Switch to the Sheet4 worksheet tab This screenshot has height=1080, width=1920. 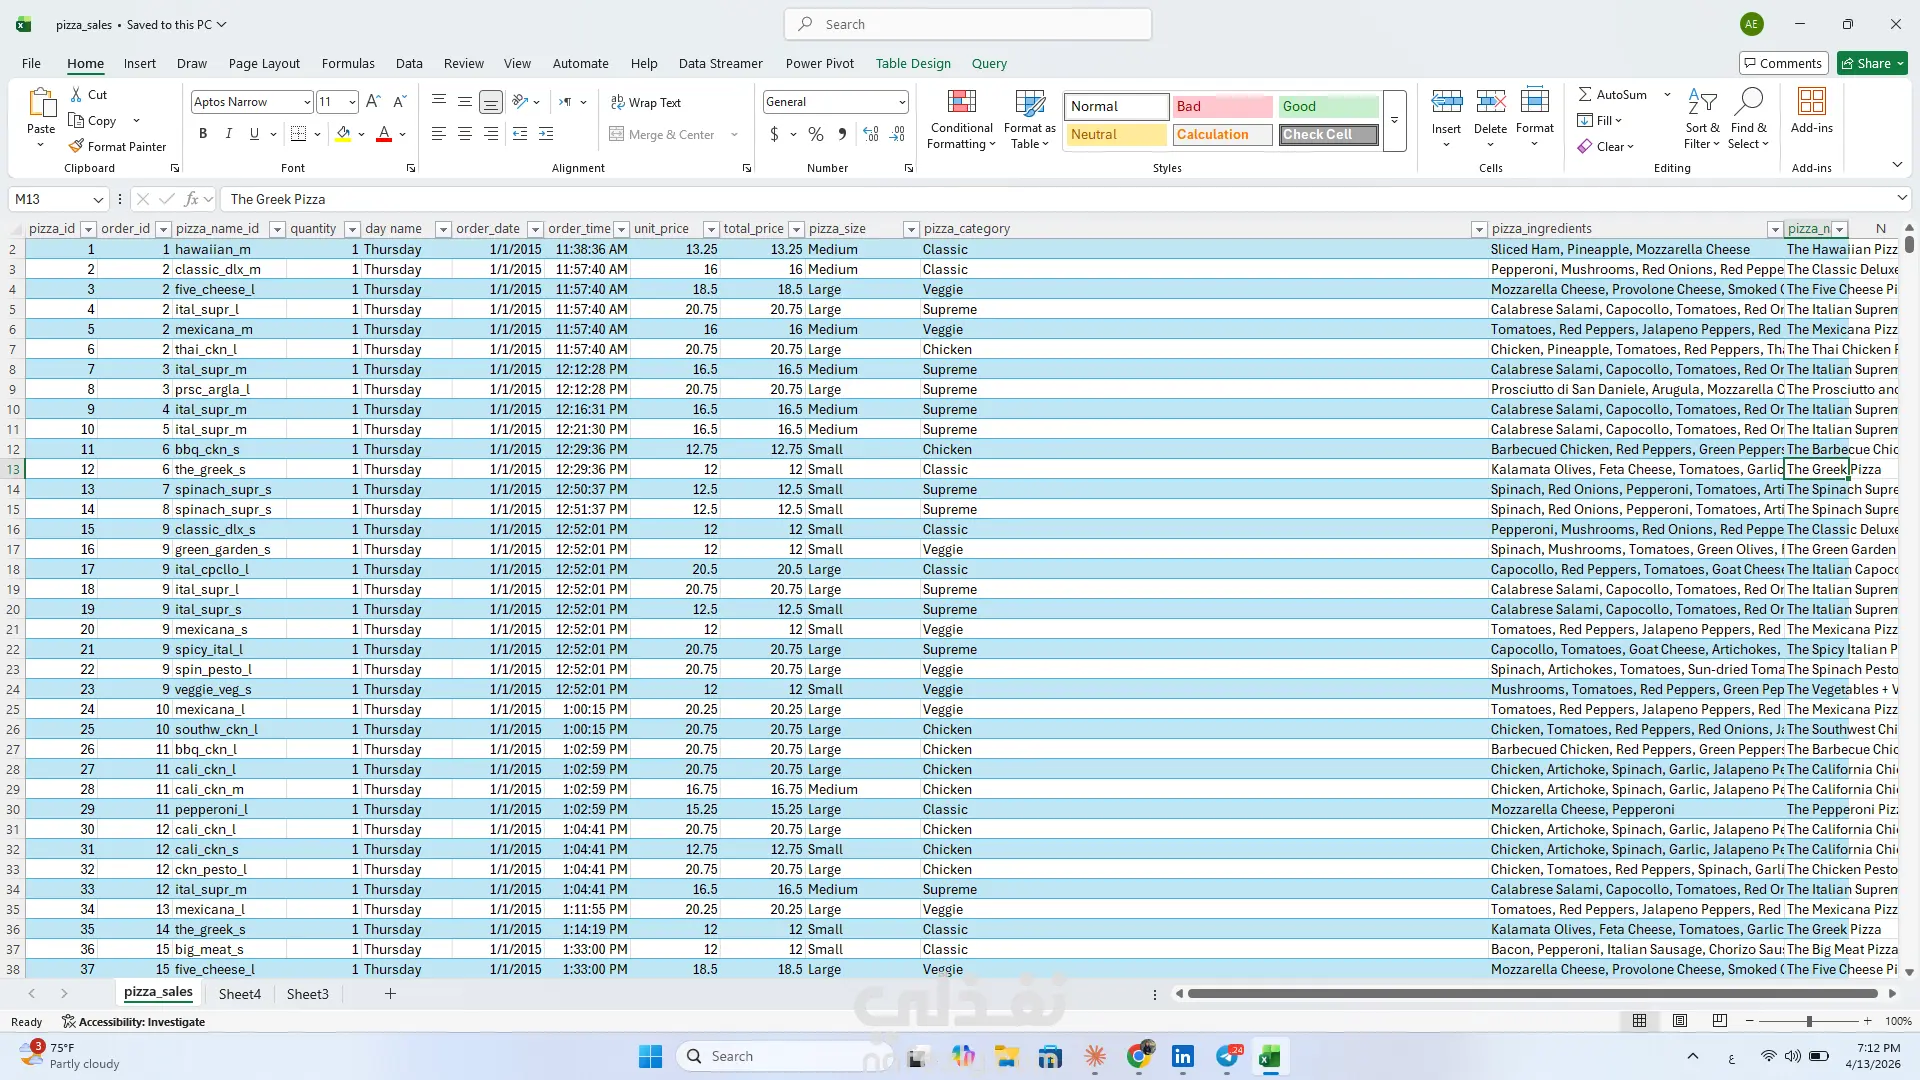pos(239,994)
